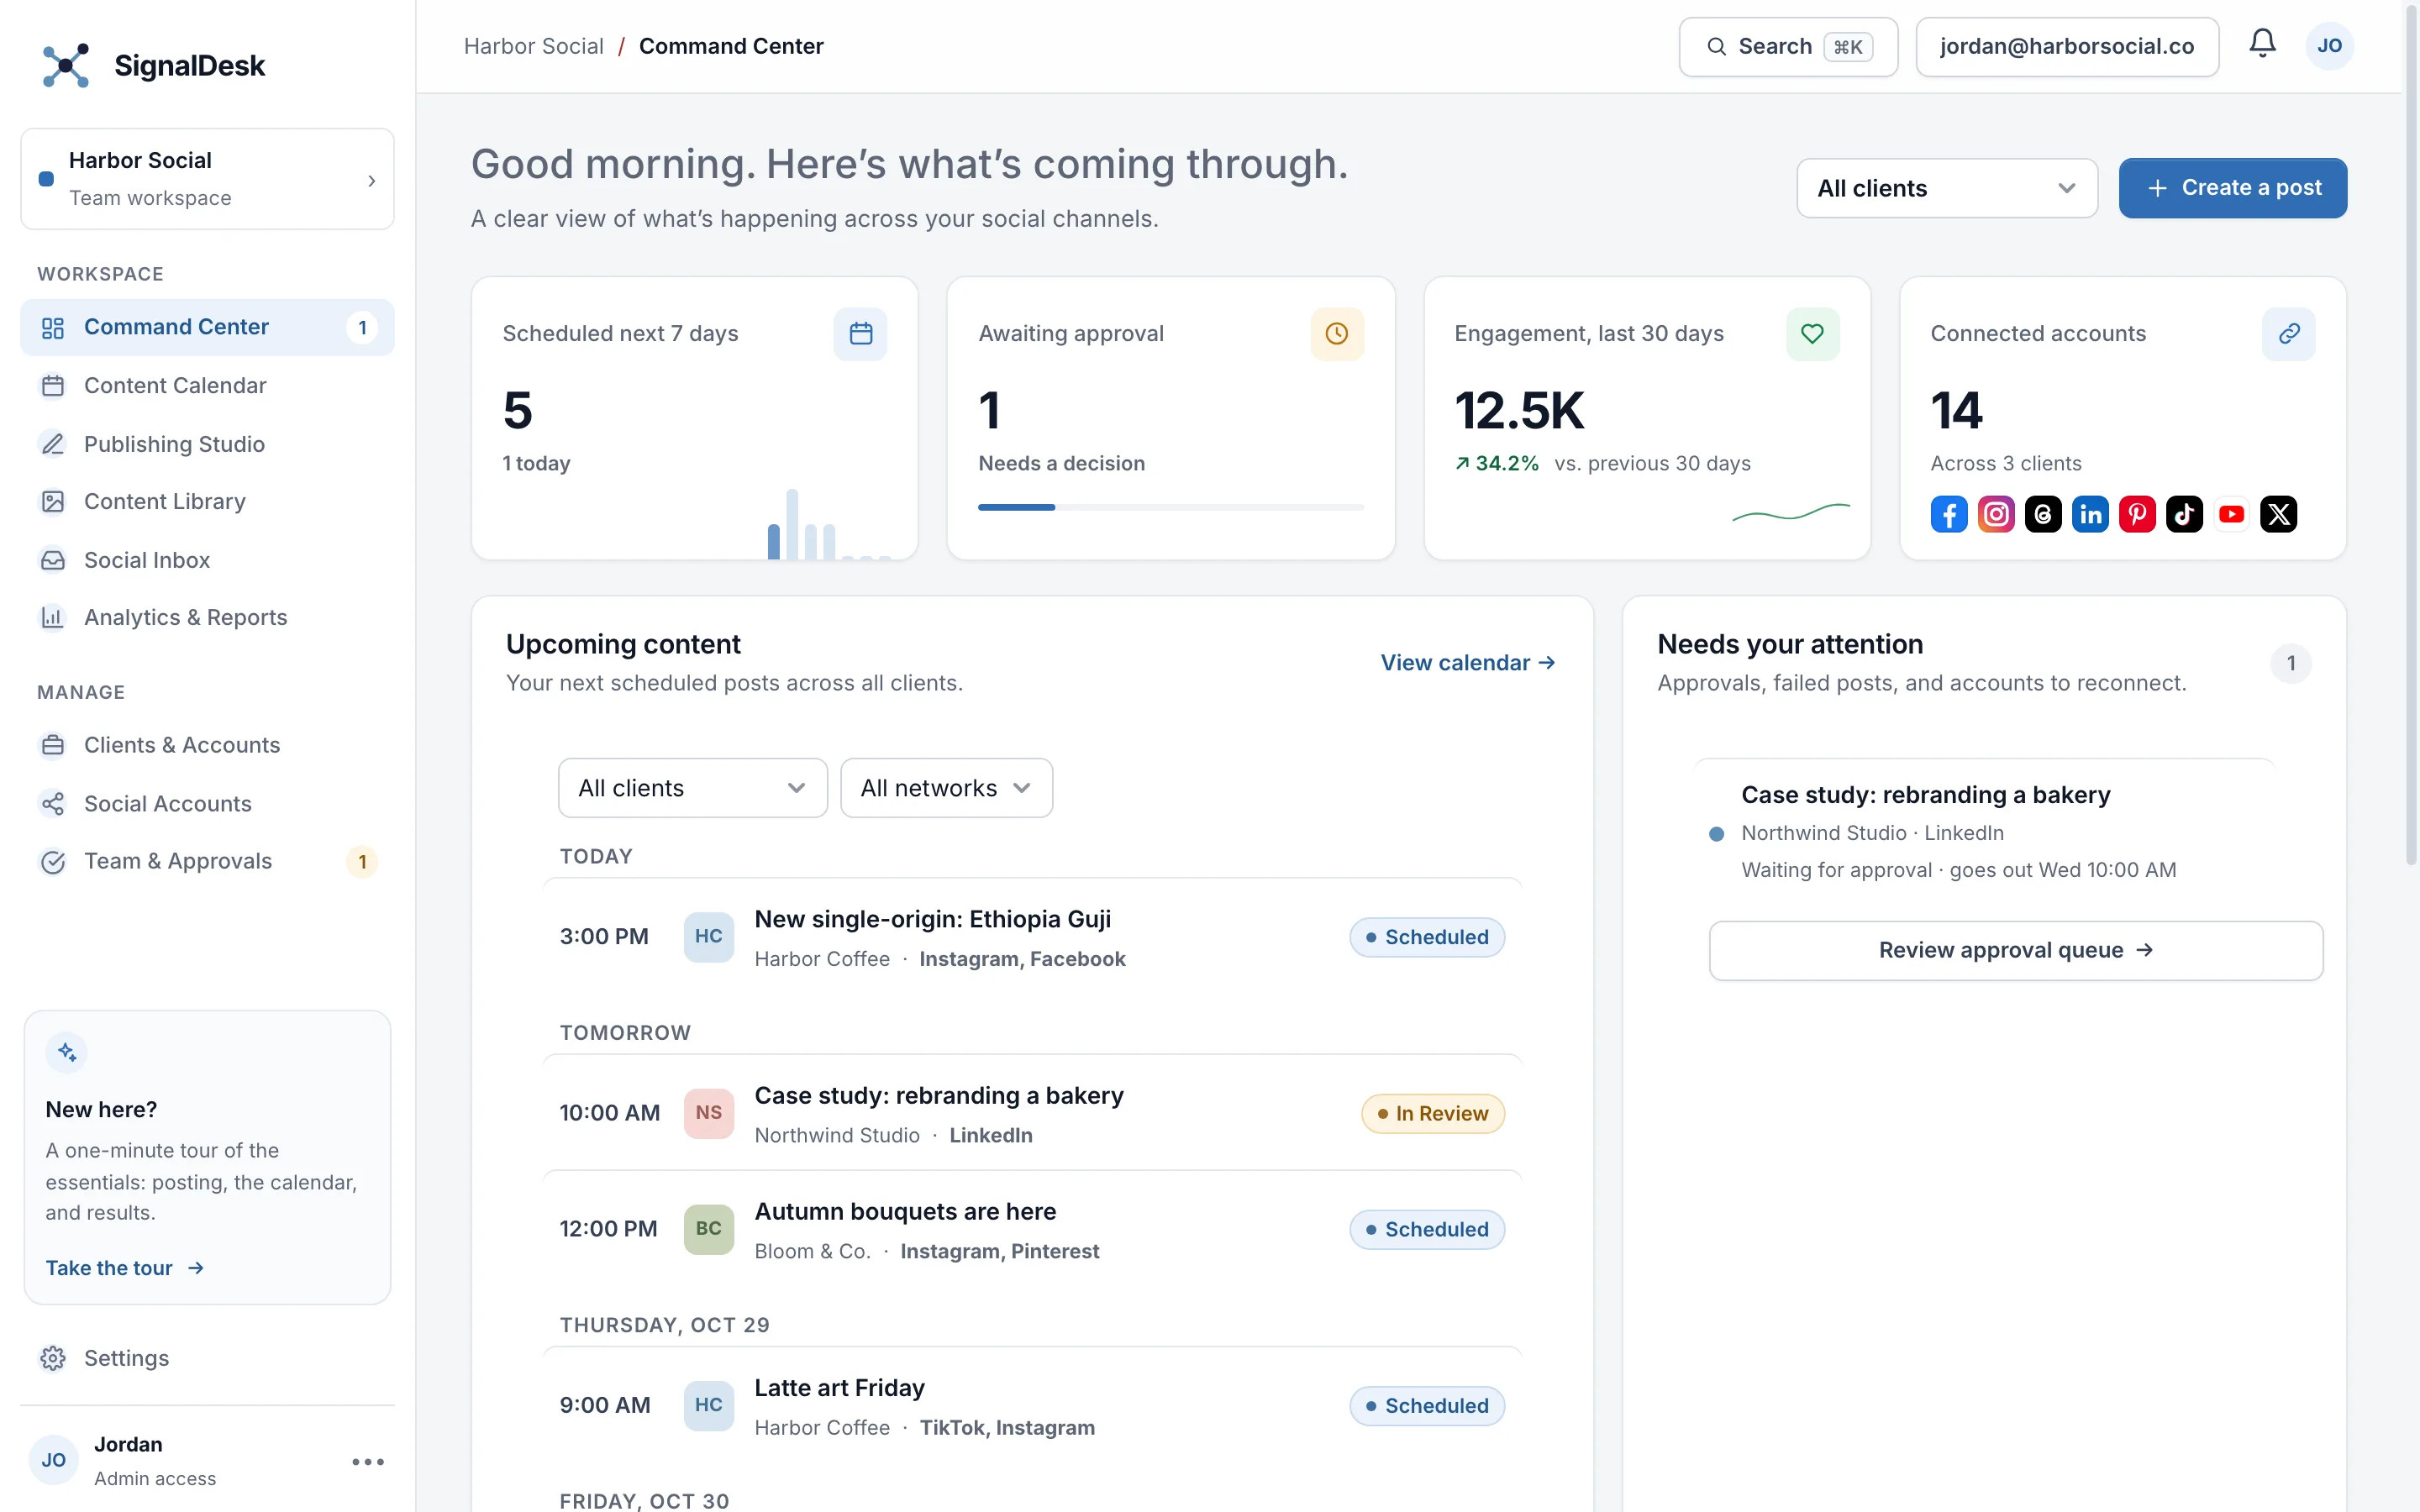Open the All networks filter dropdown
Viewport: 2420px width, 1512px height.
[x=946, y=788]
